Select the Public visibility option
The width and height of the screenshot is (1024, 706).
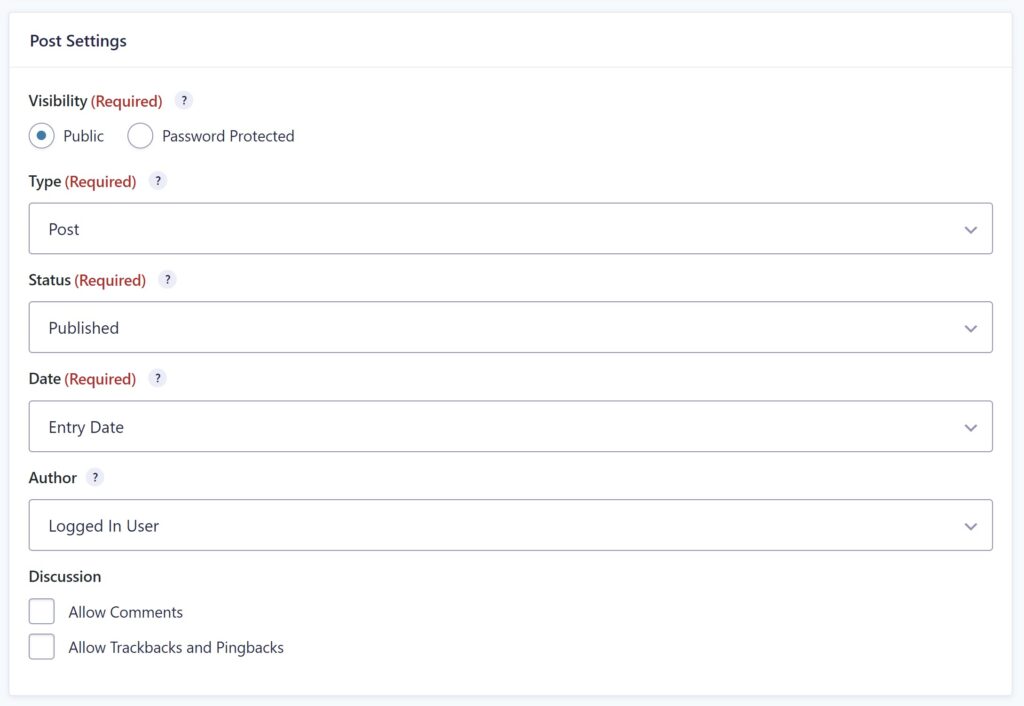[x=41, y=135]
